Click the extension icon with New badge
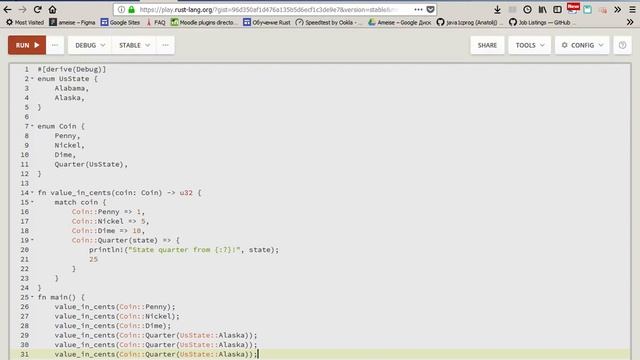The height and width of the screenshot is (360, 640). tap(573, 9)
